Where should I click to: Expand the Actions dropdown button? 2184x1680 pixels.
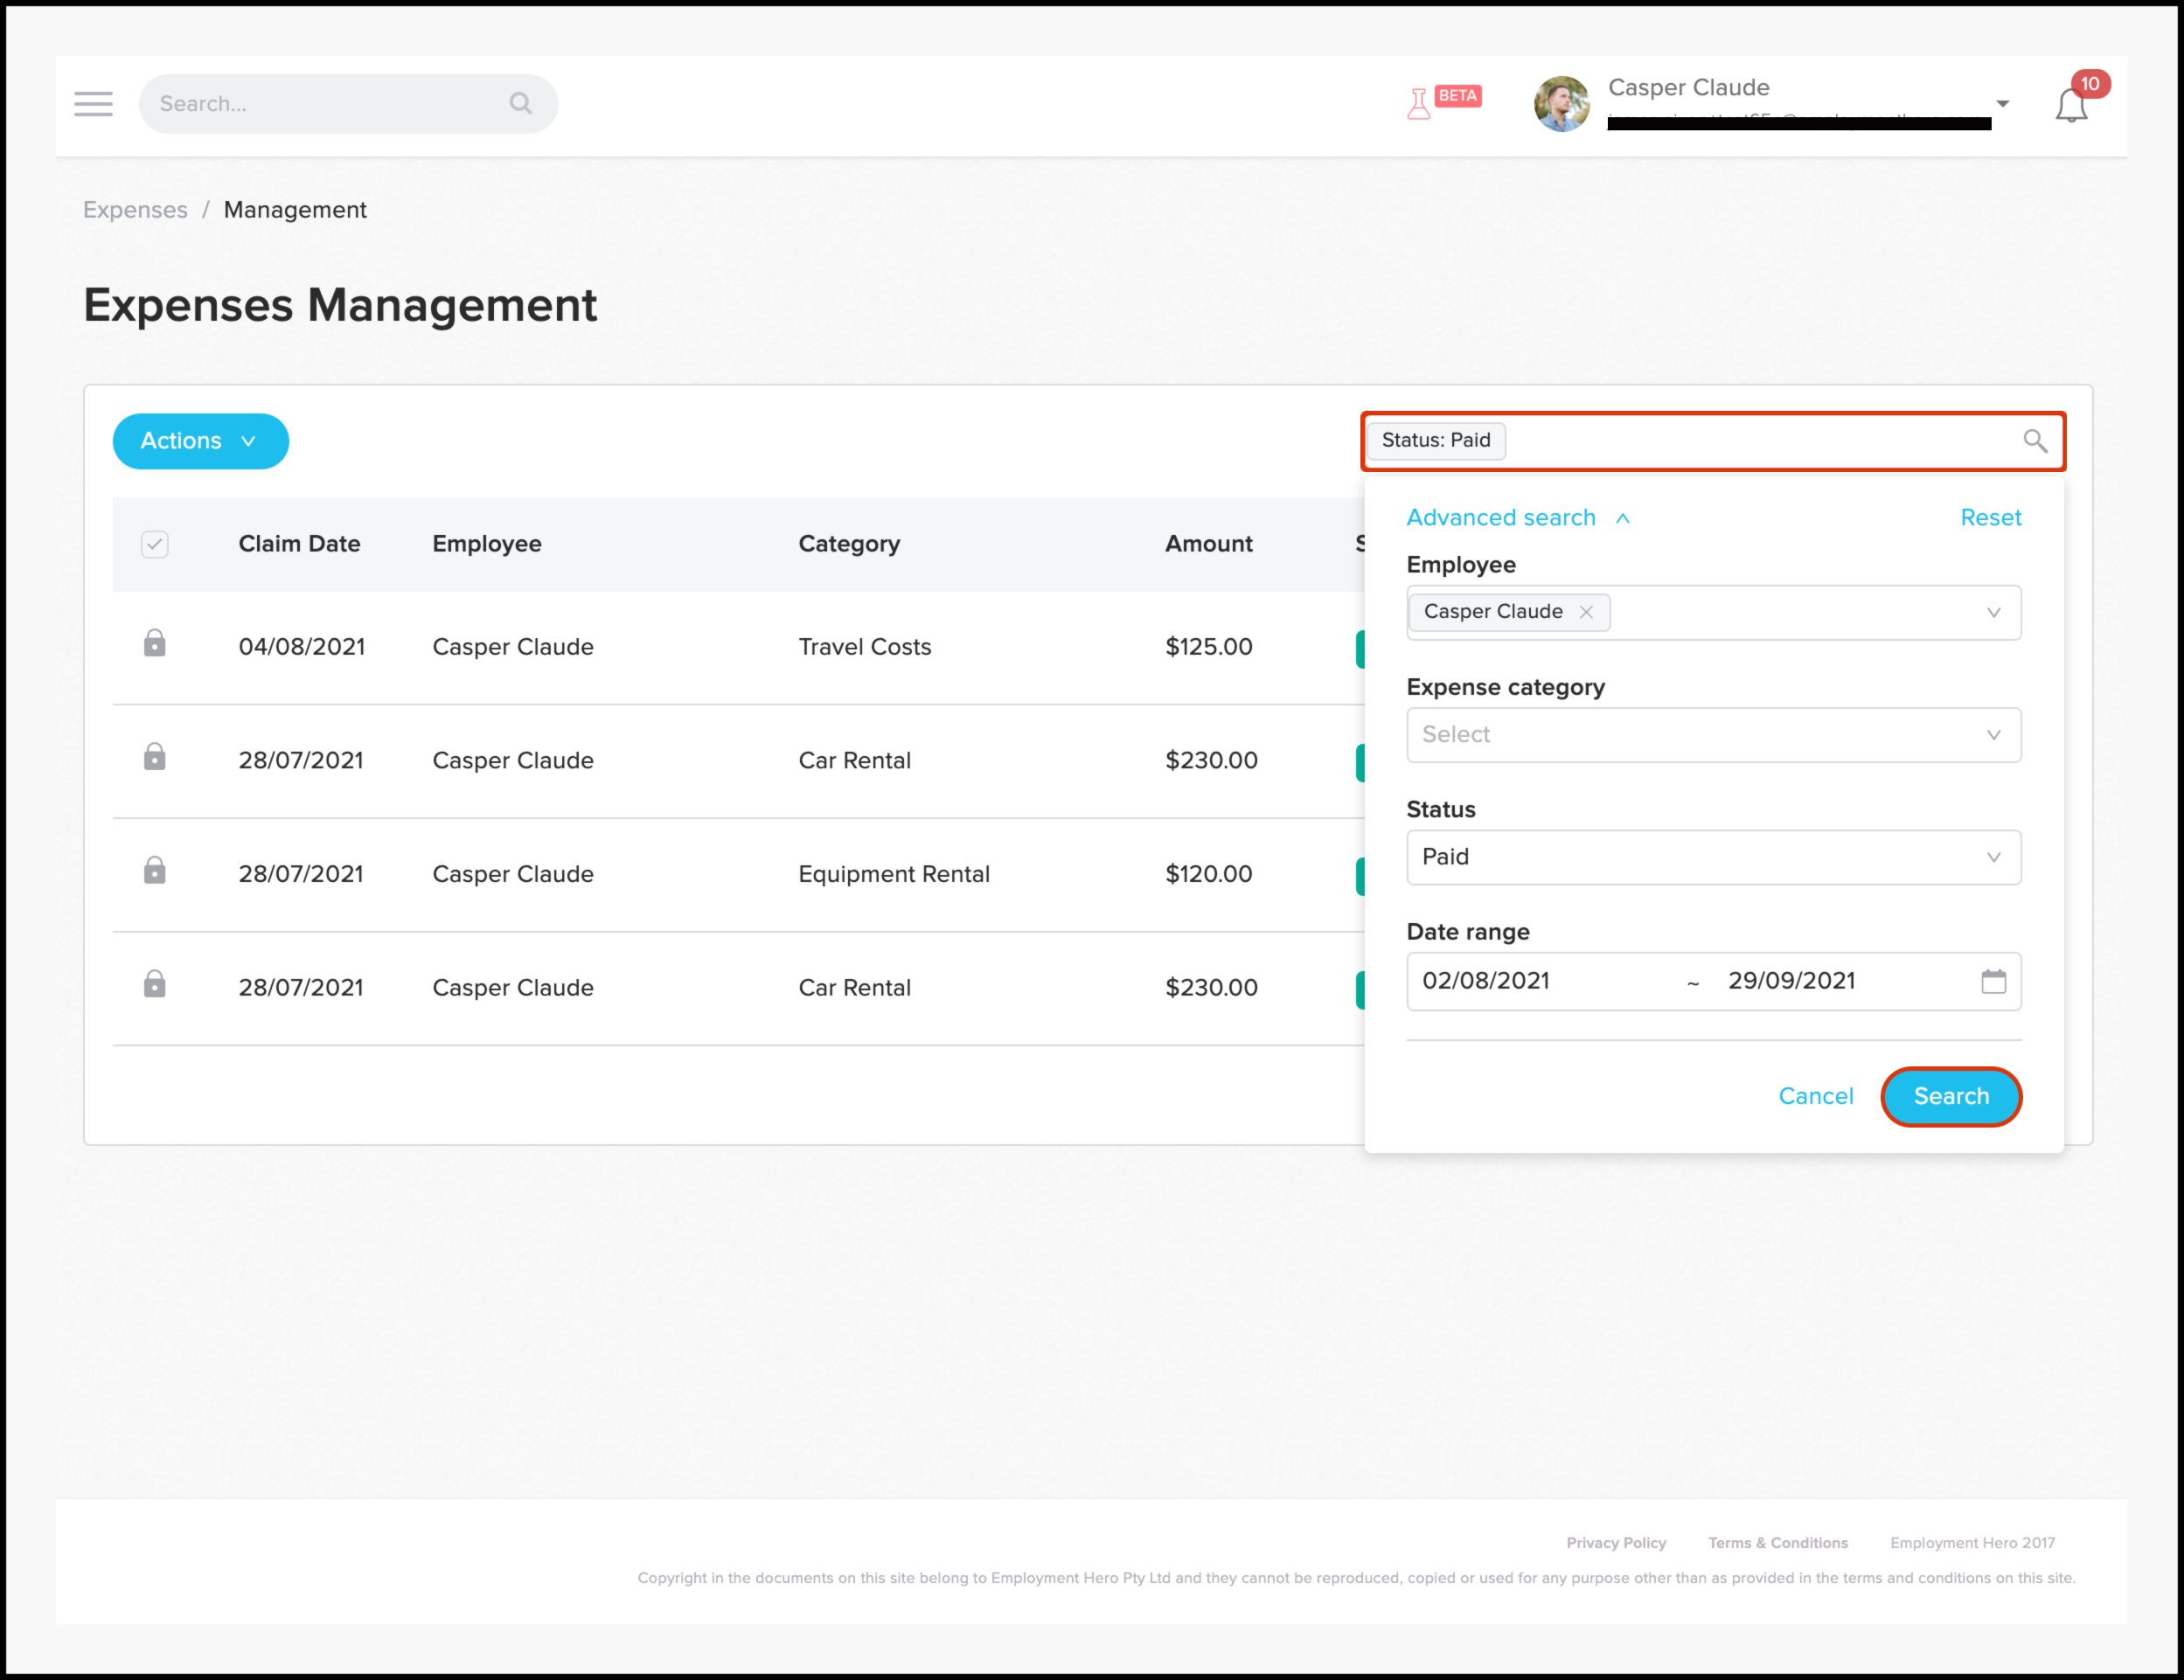(x=200, y=441)
